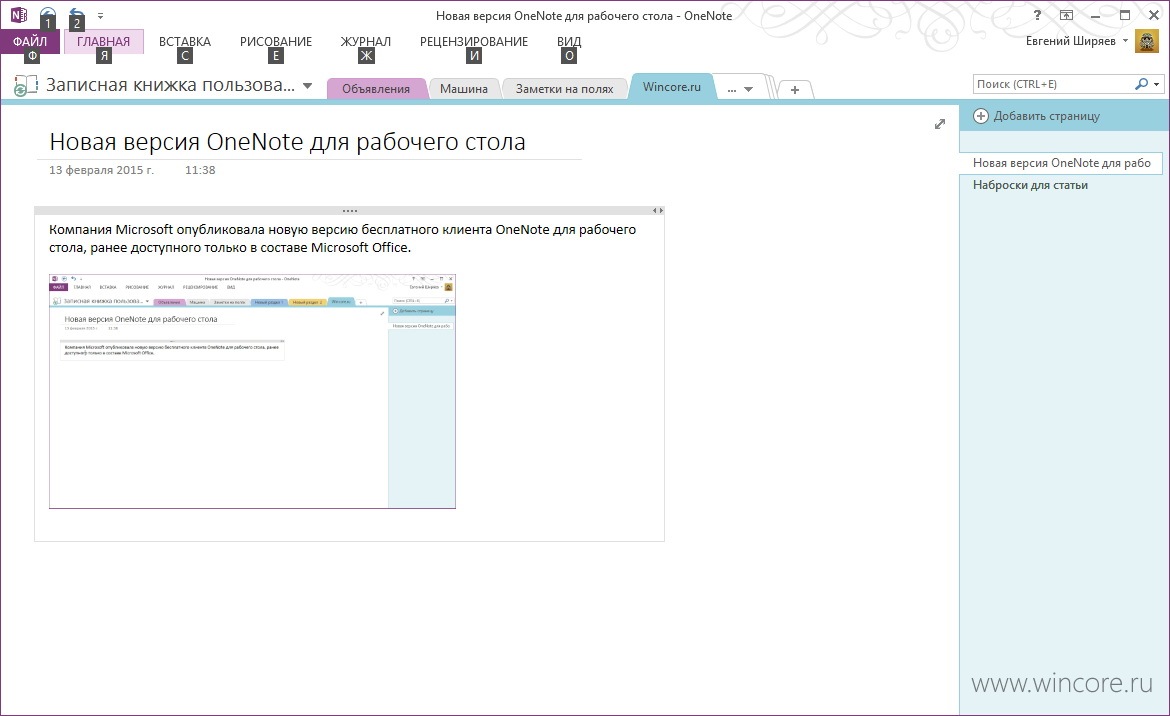
Task: Switch to the ГЛАВНАЯ ribbon tab
Action: pos(104,42)
